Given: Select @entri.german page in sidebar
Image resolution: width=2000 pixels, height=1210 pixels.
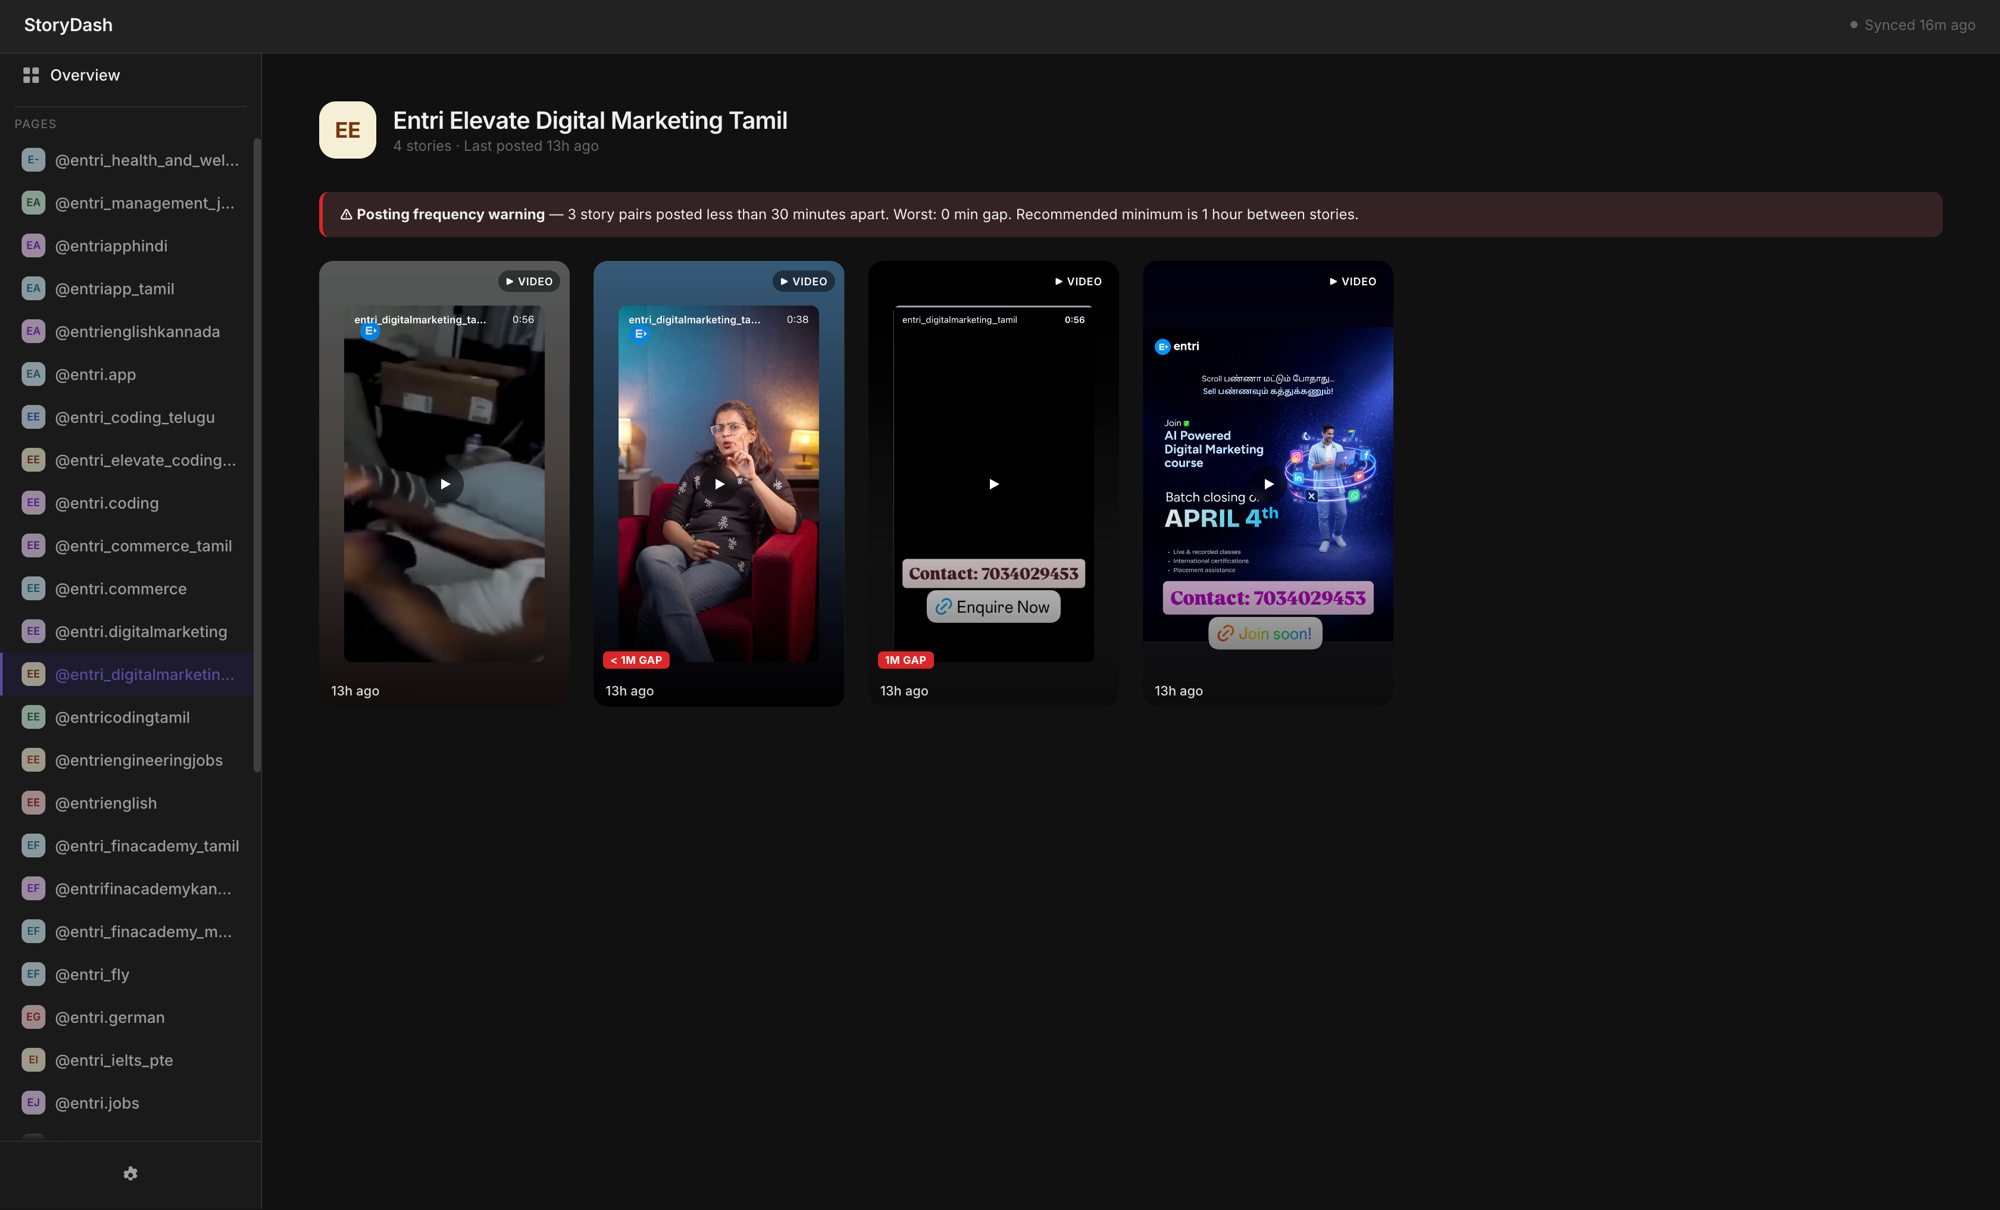Looking at the screenshot, I should click(x=110, y=1017).
